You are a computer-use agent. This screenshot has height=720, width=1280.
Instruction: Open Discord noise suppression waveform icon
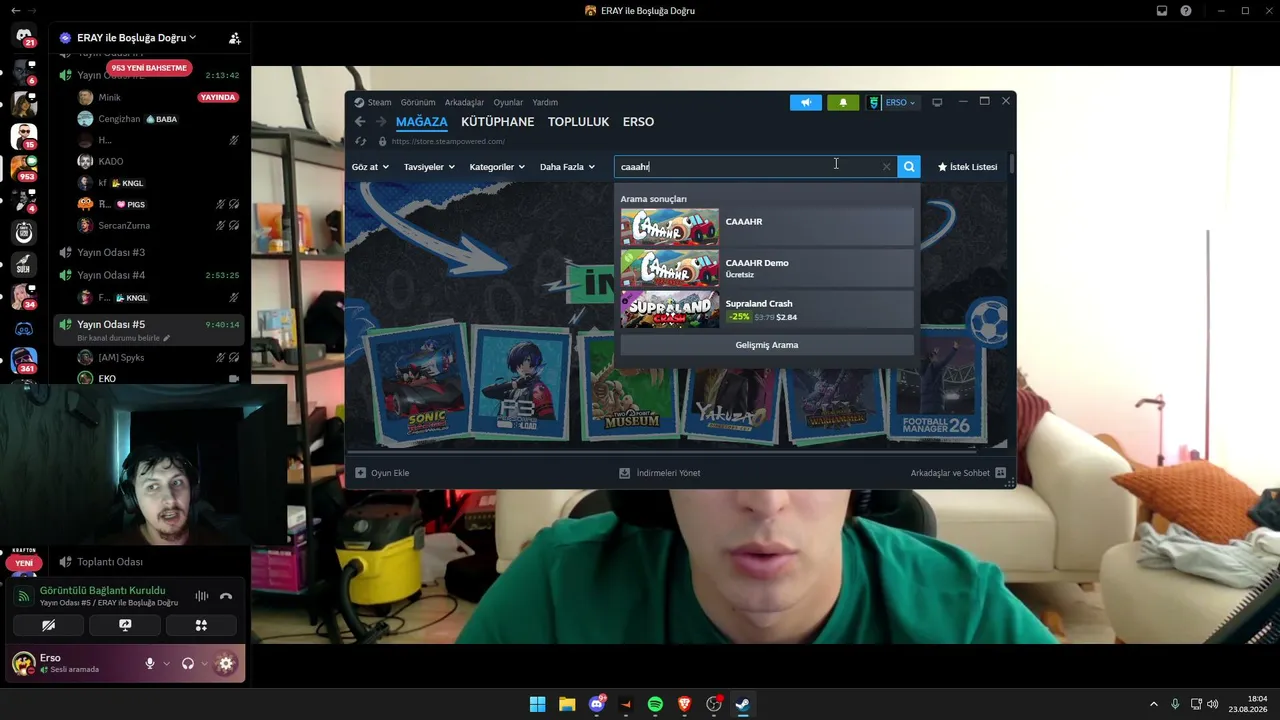click(x=202, y=596)
